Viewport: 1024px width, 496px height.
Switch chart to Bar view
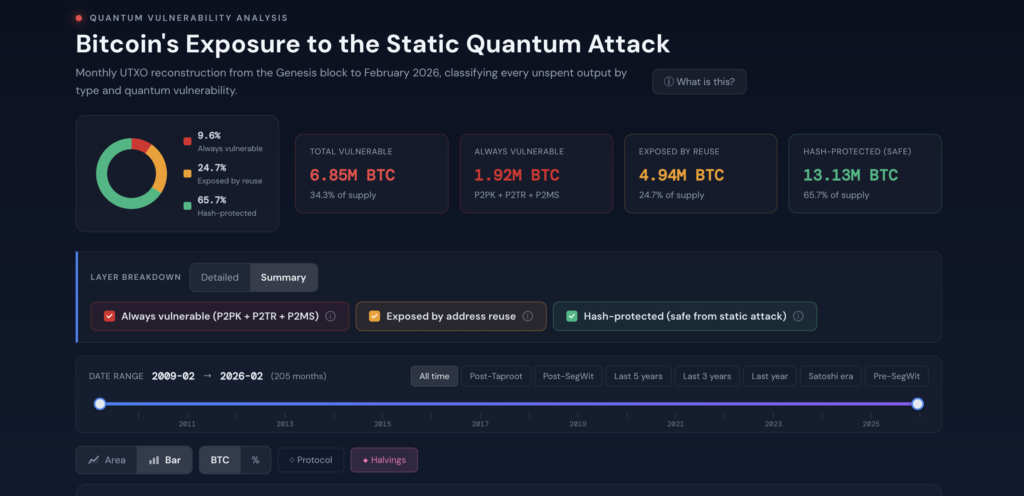tap(165, 460)
